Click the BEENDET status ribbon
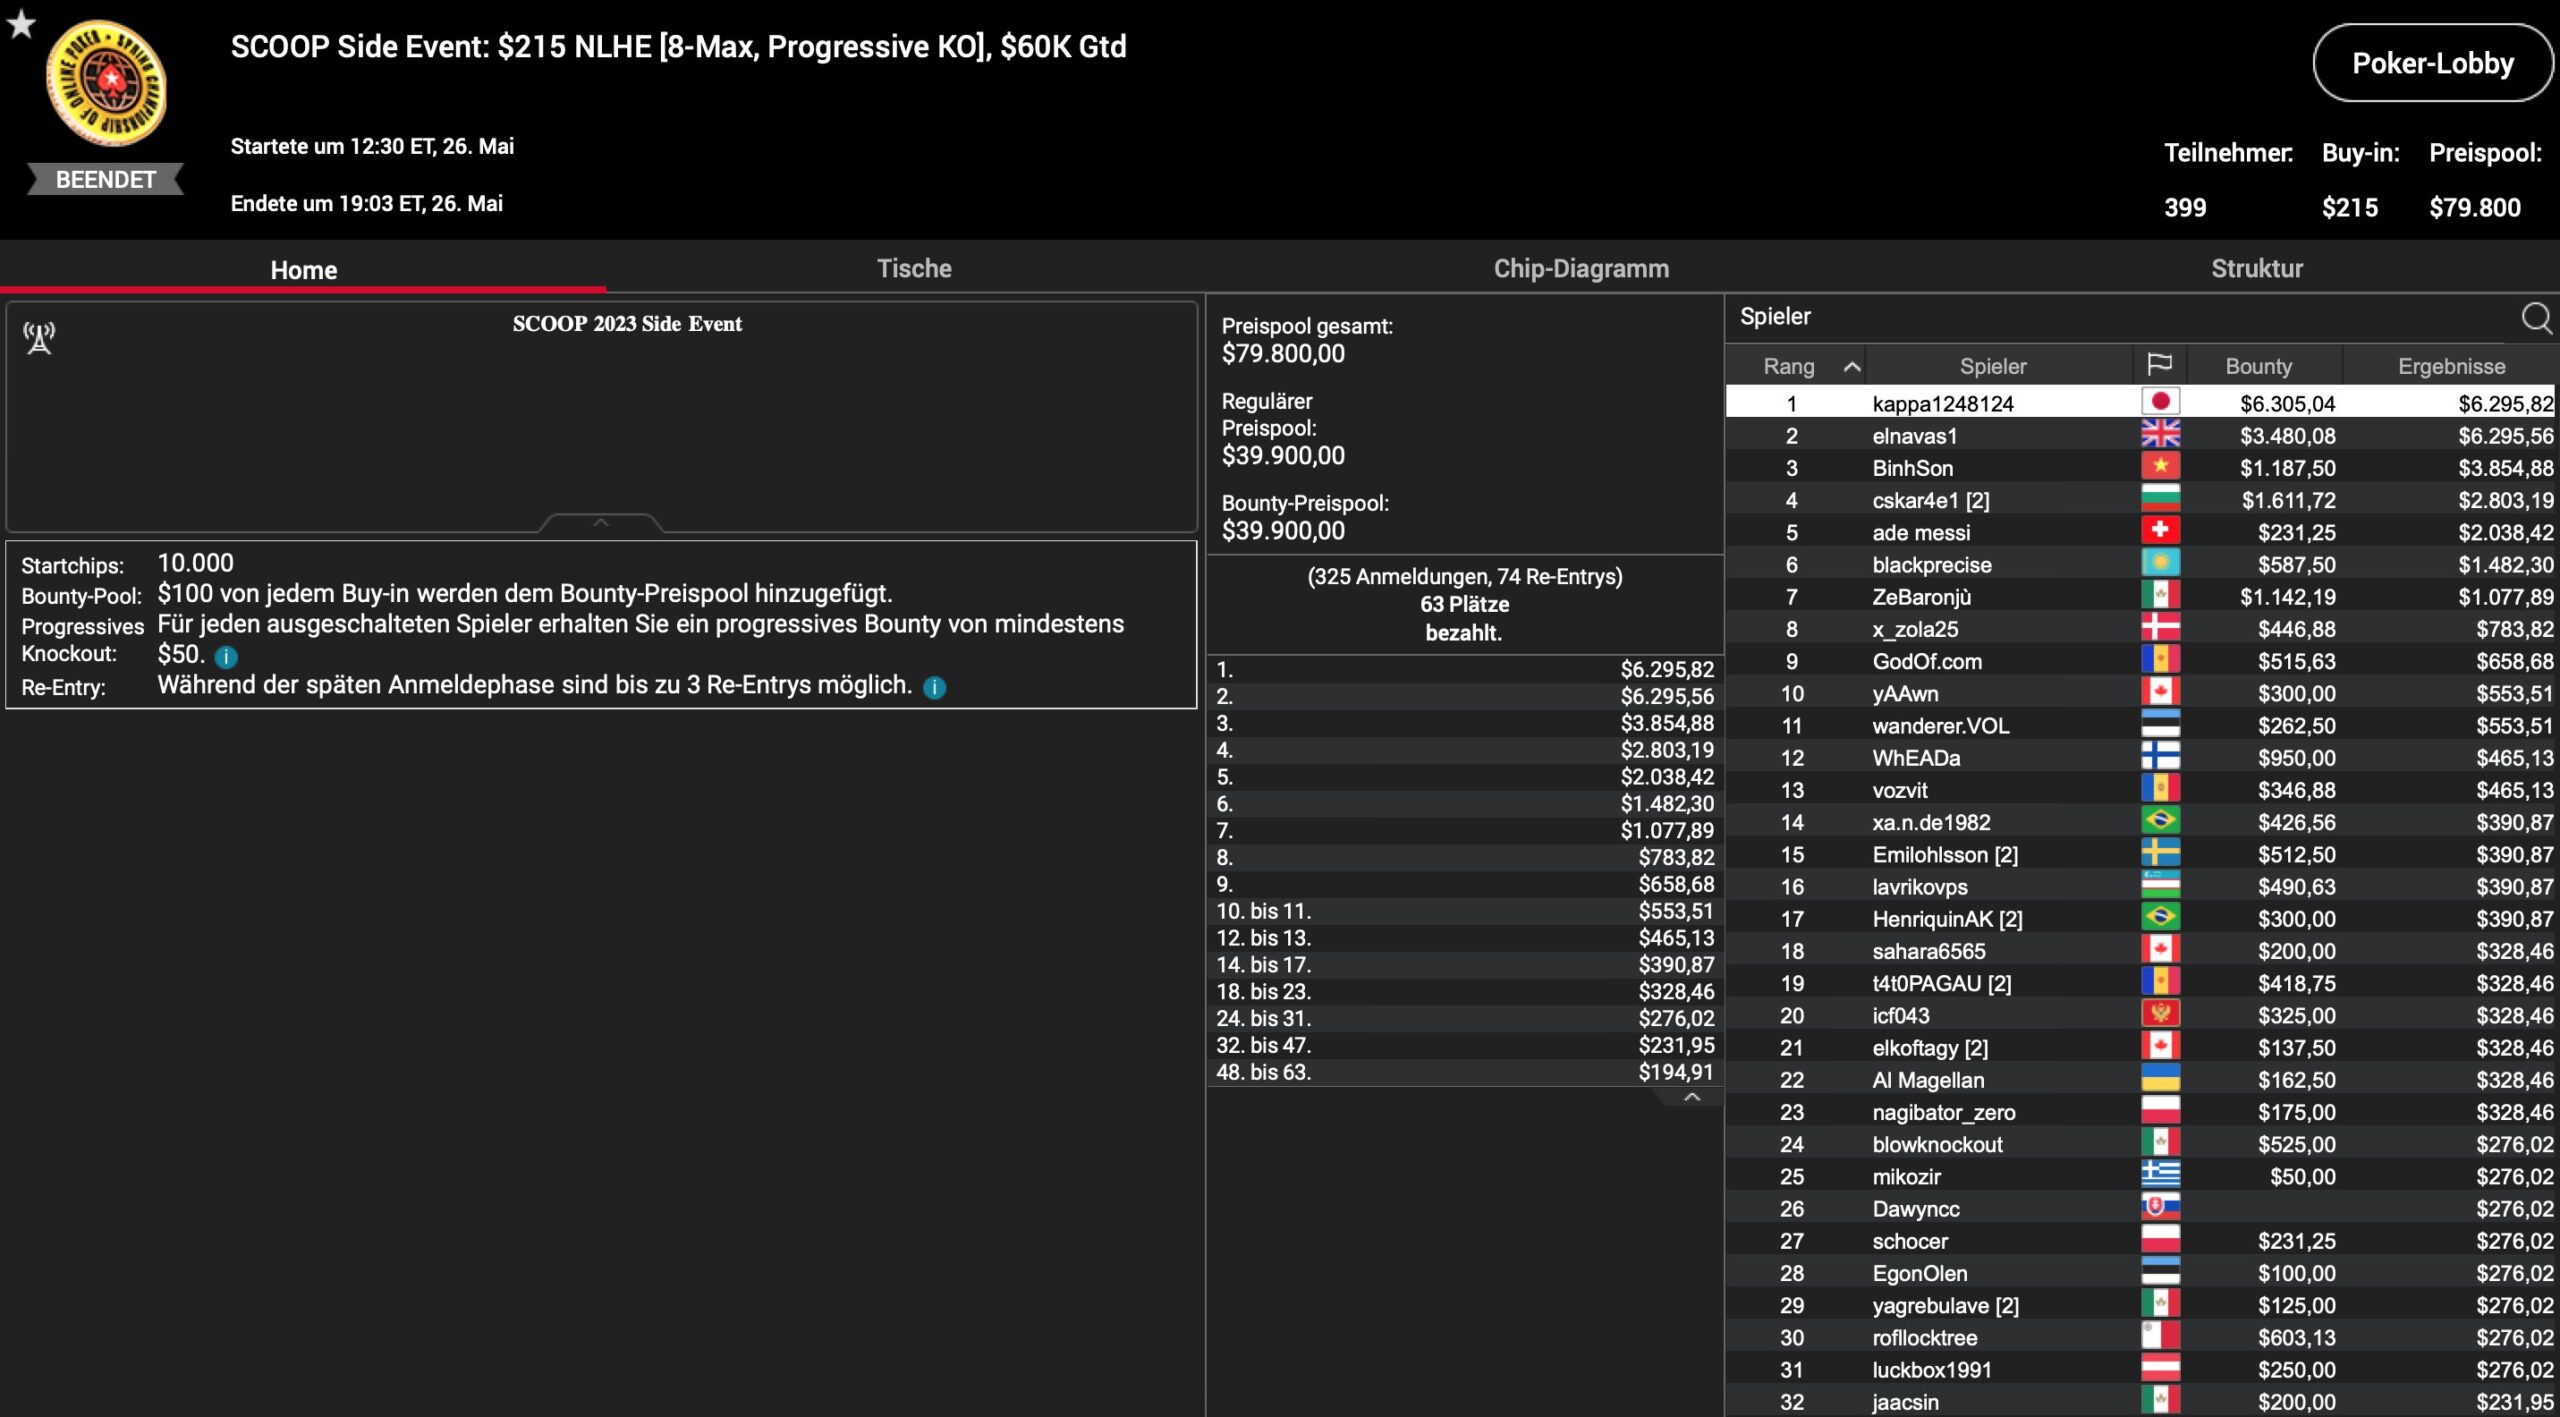The width and height of the screenshot is (2560, 1417). pos(105,179)
